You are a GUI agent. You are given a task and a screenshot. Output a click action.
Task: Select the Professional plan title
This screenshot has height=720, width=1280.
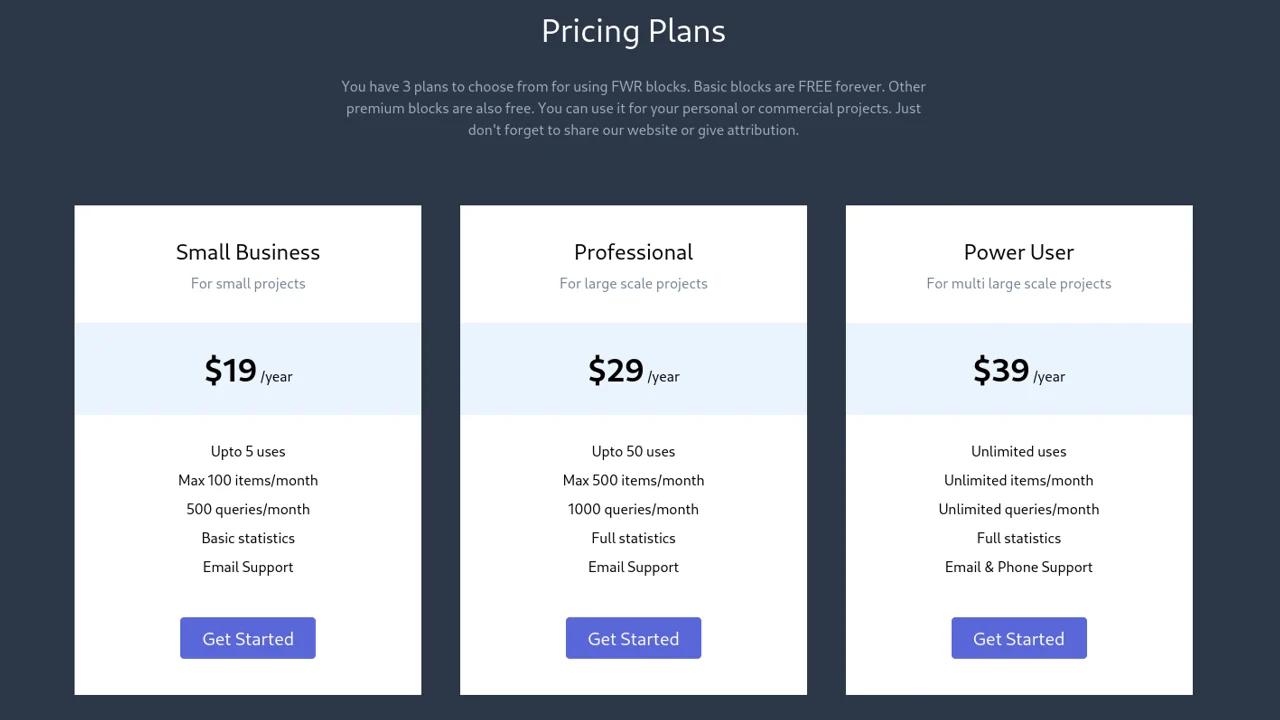coord(633,252)
